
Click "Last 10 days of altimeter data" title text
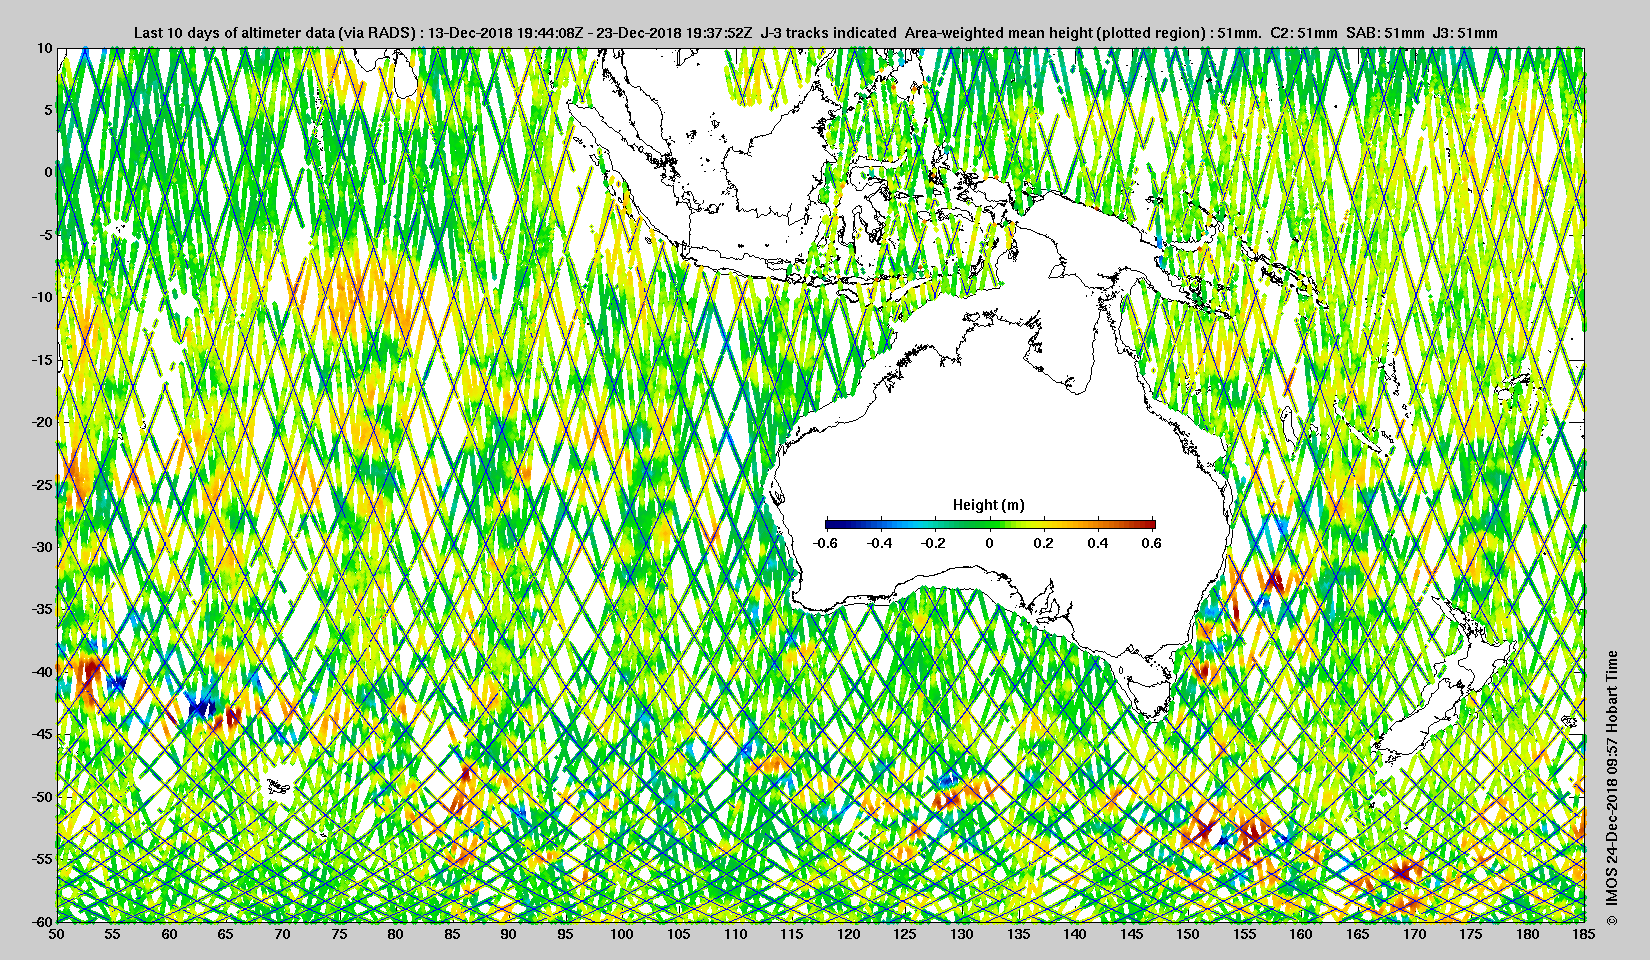234,32
